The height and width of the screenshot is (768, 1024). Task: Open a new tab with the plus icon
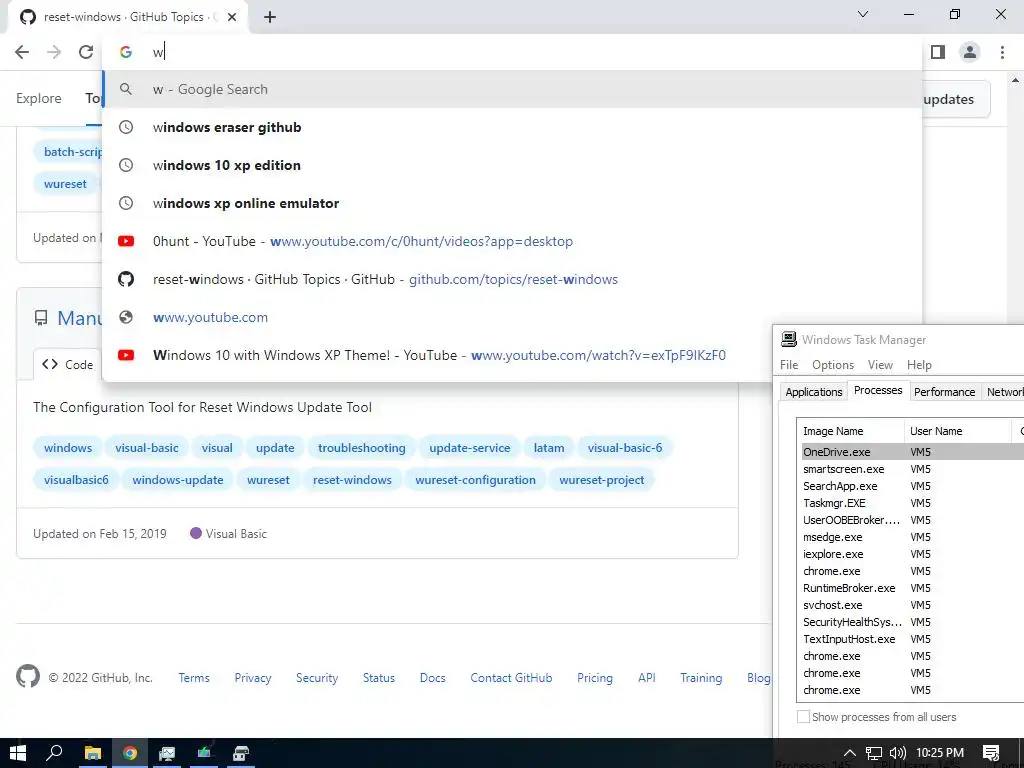coord(270,17)
